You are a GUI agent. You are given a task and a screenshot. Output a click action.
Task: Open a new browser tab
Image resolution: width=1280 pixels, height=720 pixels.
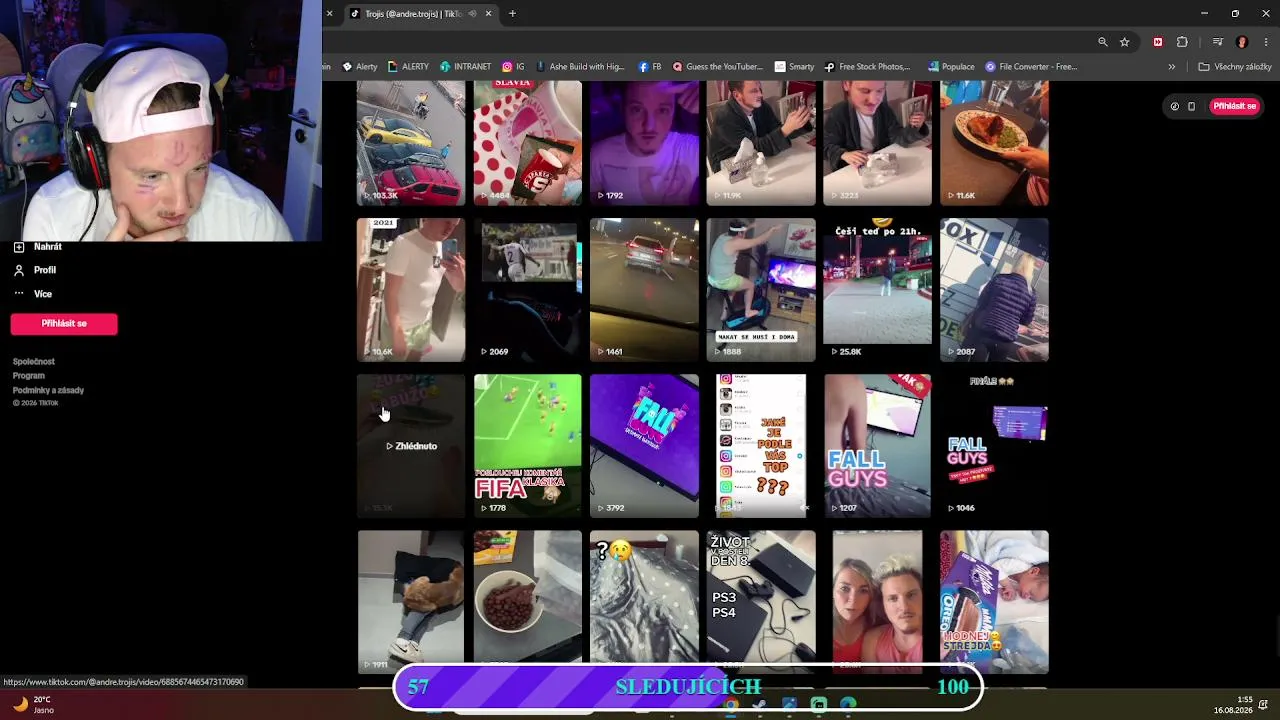pyautogui.click(x=512, y=14)
